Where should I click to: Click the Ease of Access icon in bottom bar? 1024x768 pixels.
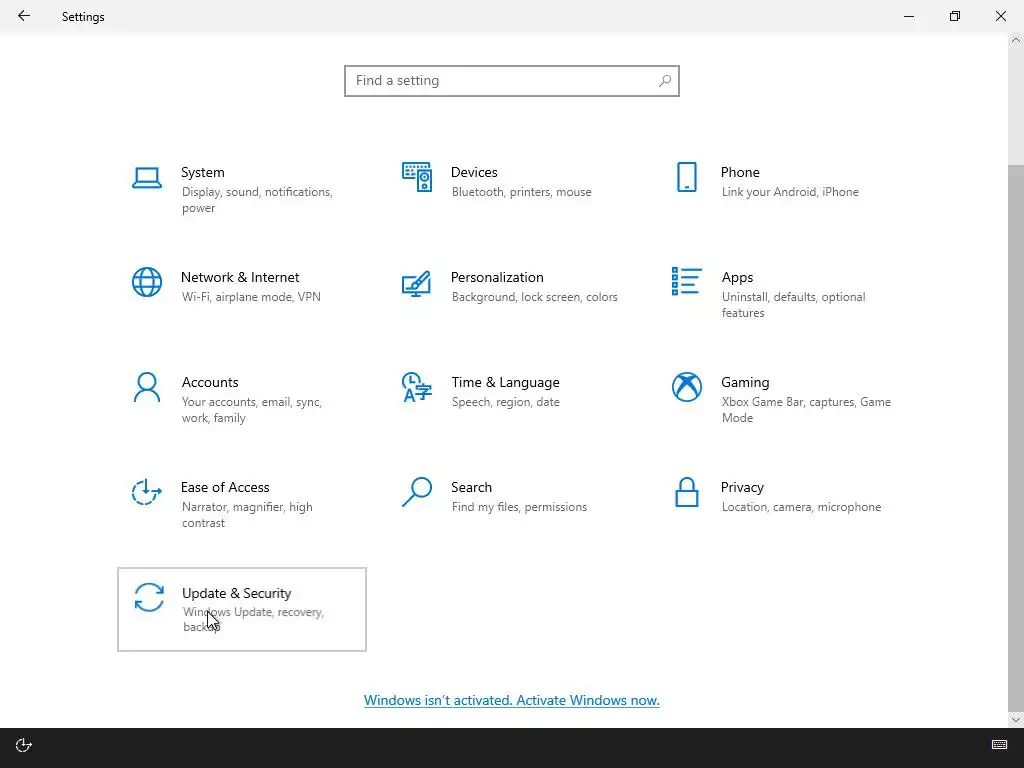(x=24, y=745)
